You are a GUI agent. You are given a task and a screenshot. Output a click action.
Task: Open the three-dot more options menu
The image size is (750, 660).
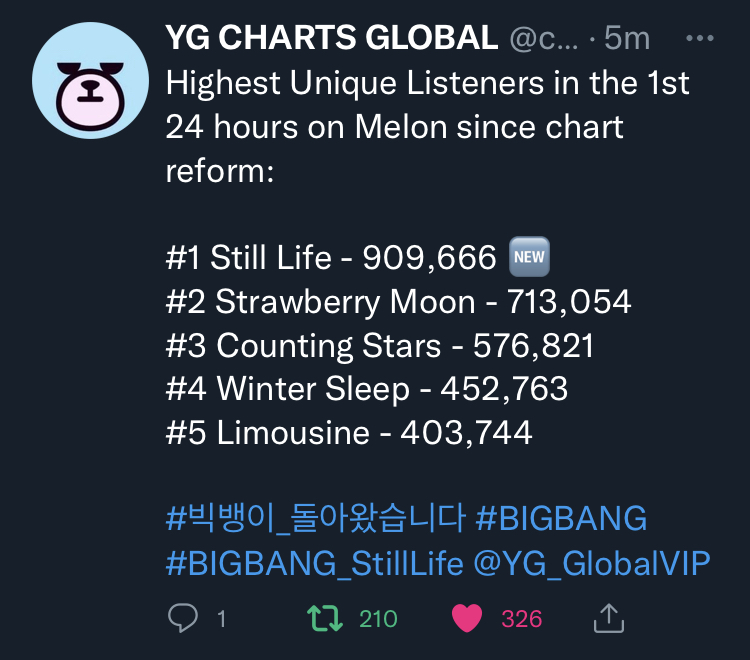coord(700,38)
